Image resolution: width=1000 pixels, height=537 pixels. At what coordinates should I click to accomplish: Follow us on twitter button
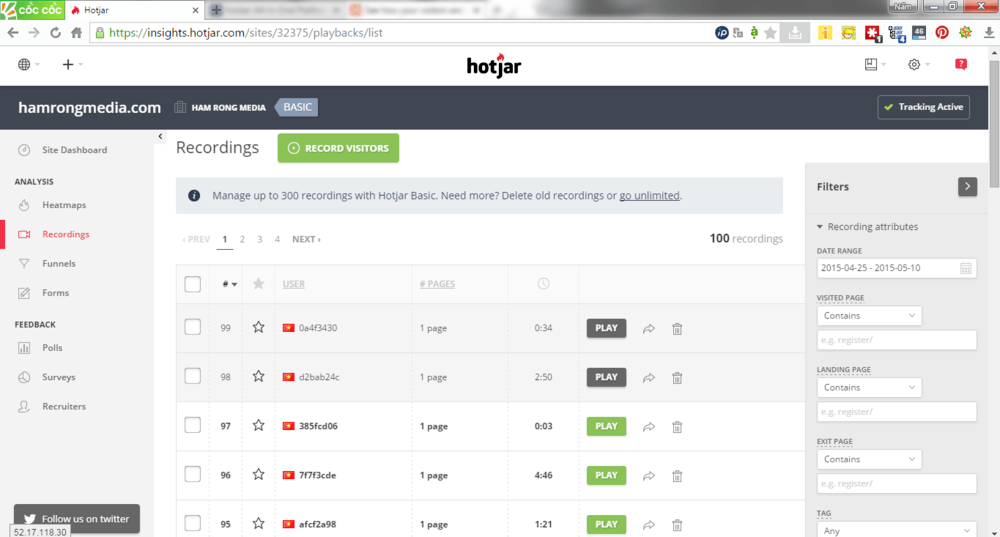[x=77, y=519]
